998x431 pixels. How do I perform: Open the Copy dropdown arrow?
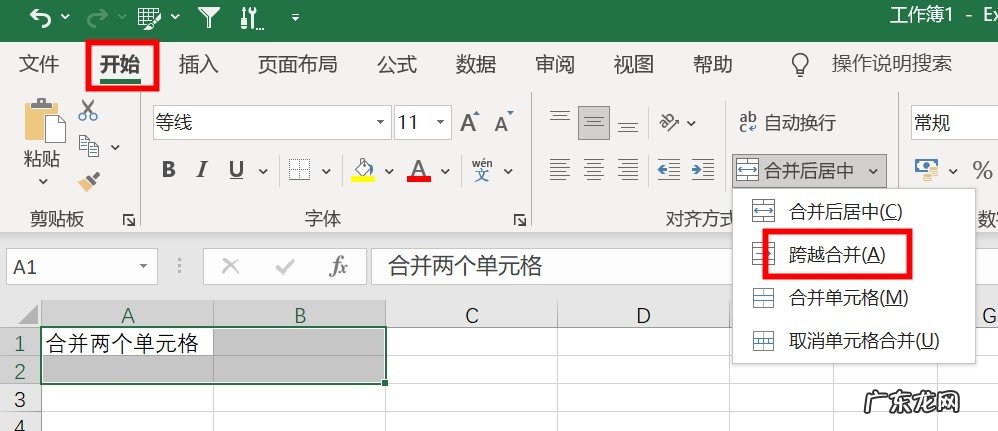coord(115,148)
